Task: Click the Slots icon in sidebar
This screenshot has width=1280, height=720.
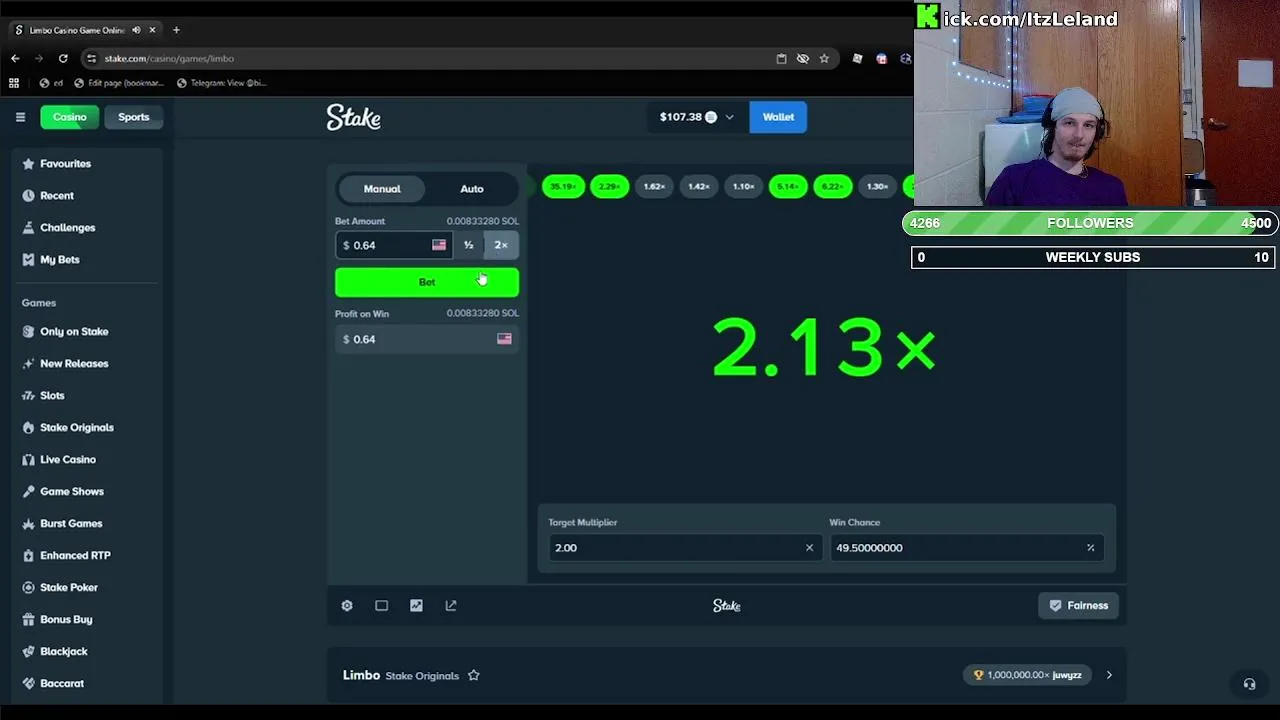Action: 28,395
